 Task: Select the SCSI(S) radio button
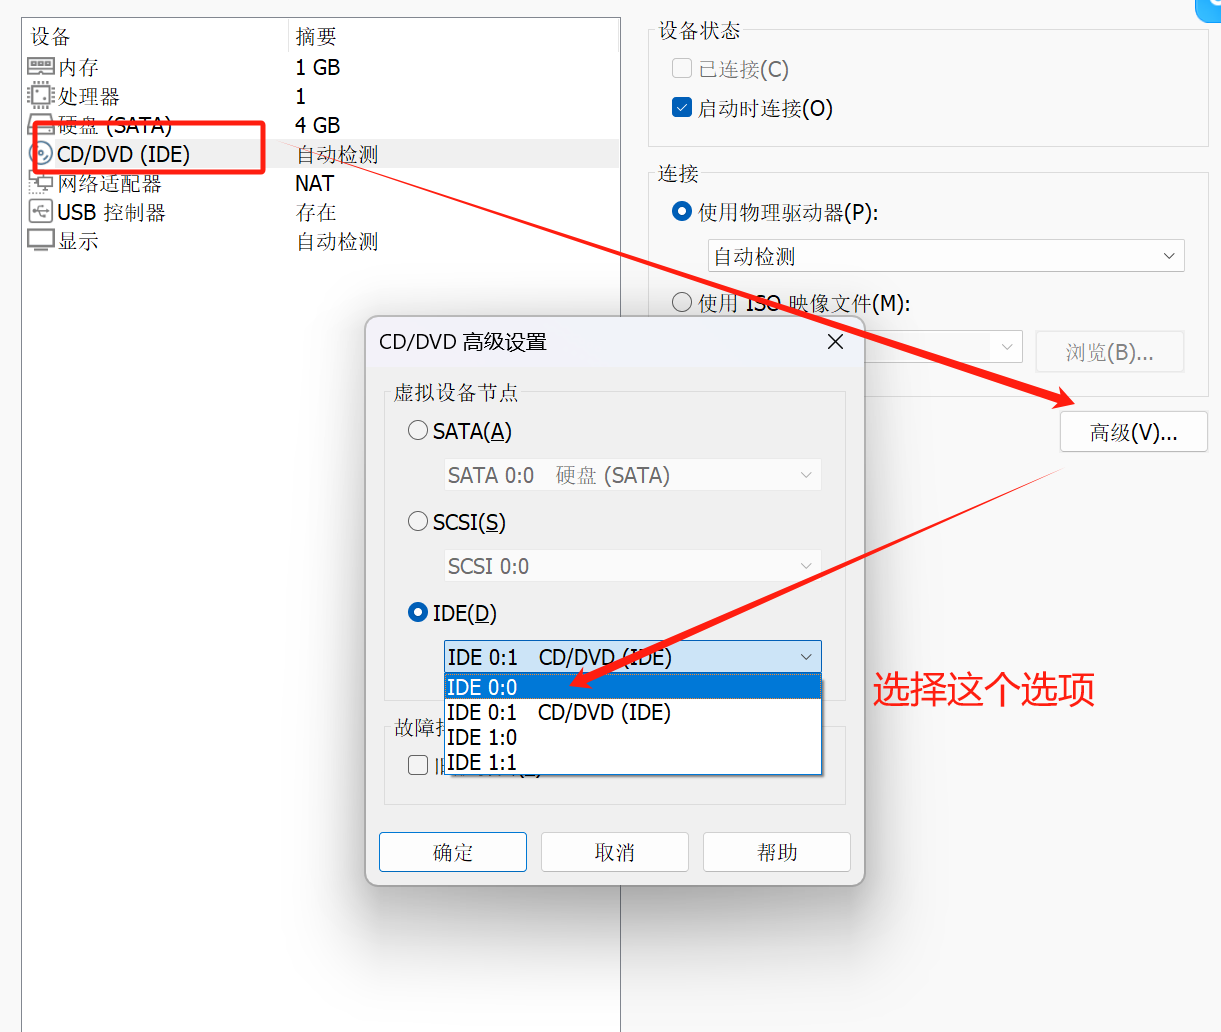click(x=418, y=522)
